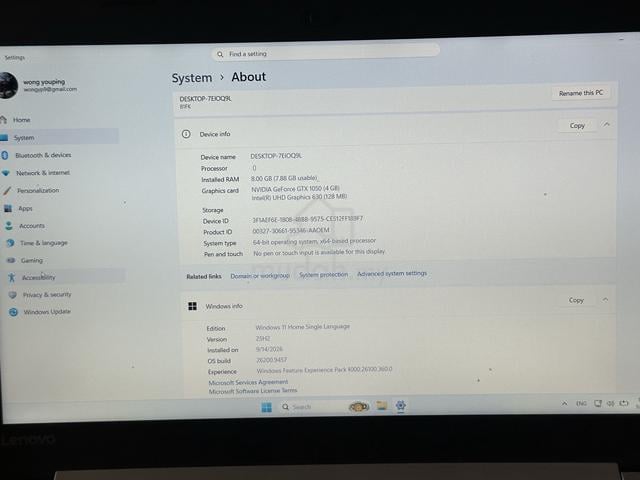640x480 pixels.
Task: Open the Windows Start button
Action: [267, 407]
